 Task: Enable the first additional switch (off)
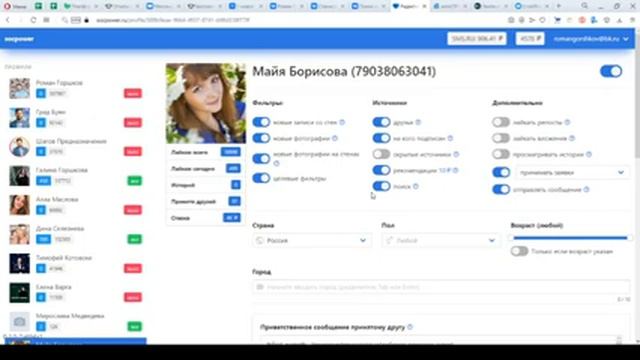(501, 122)
